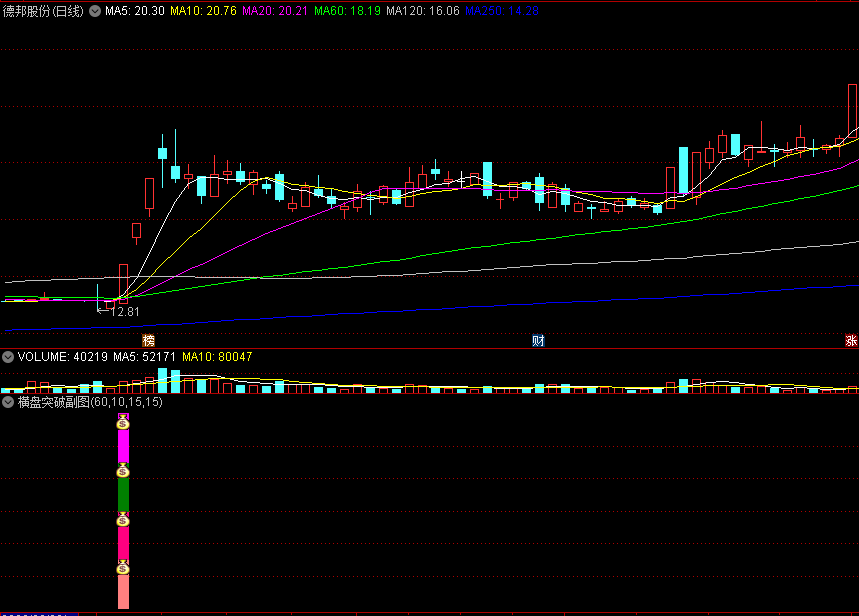Viewport: 859px width, 616px height.
Task: Click the green MA60: 18.19 label
Action: [347, 11]
